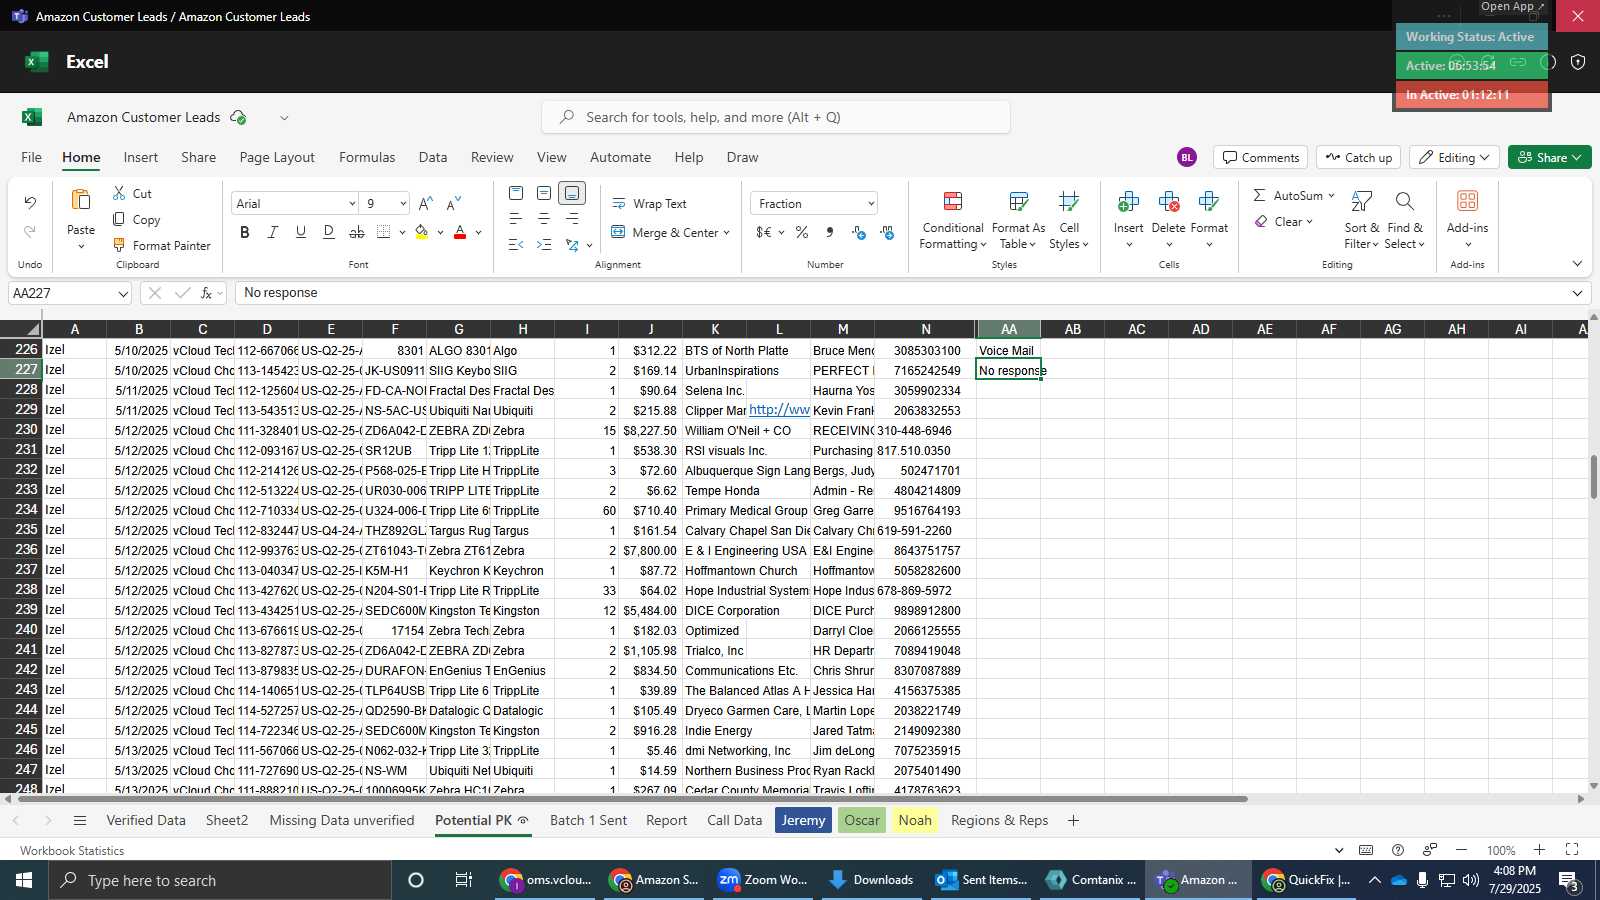Click the AutoSum button
Screen dimensions: 1600x900
(x=1287, y=195)
